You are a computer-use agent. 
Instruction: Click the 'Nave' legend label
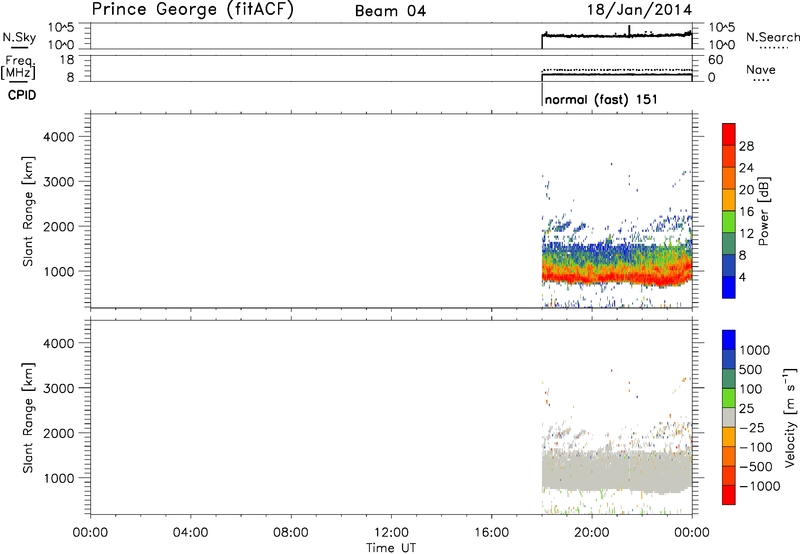[x=761, y=70]
